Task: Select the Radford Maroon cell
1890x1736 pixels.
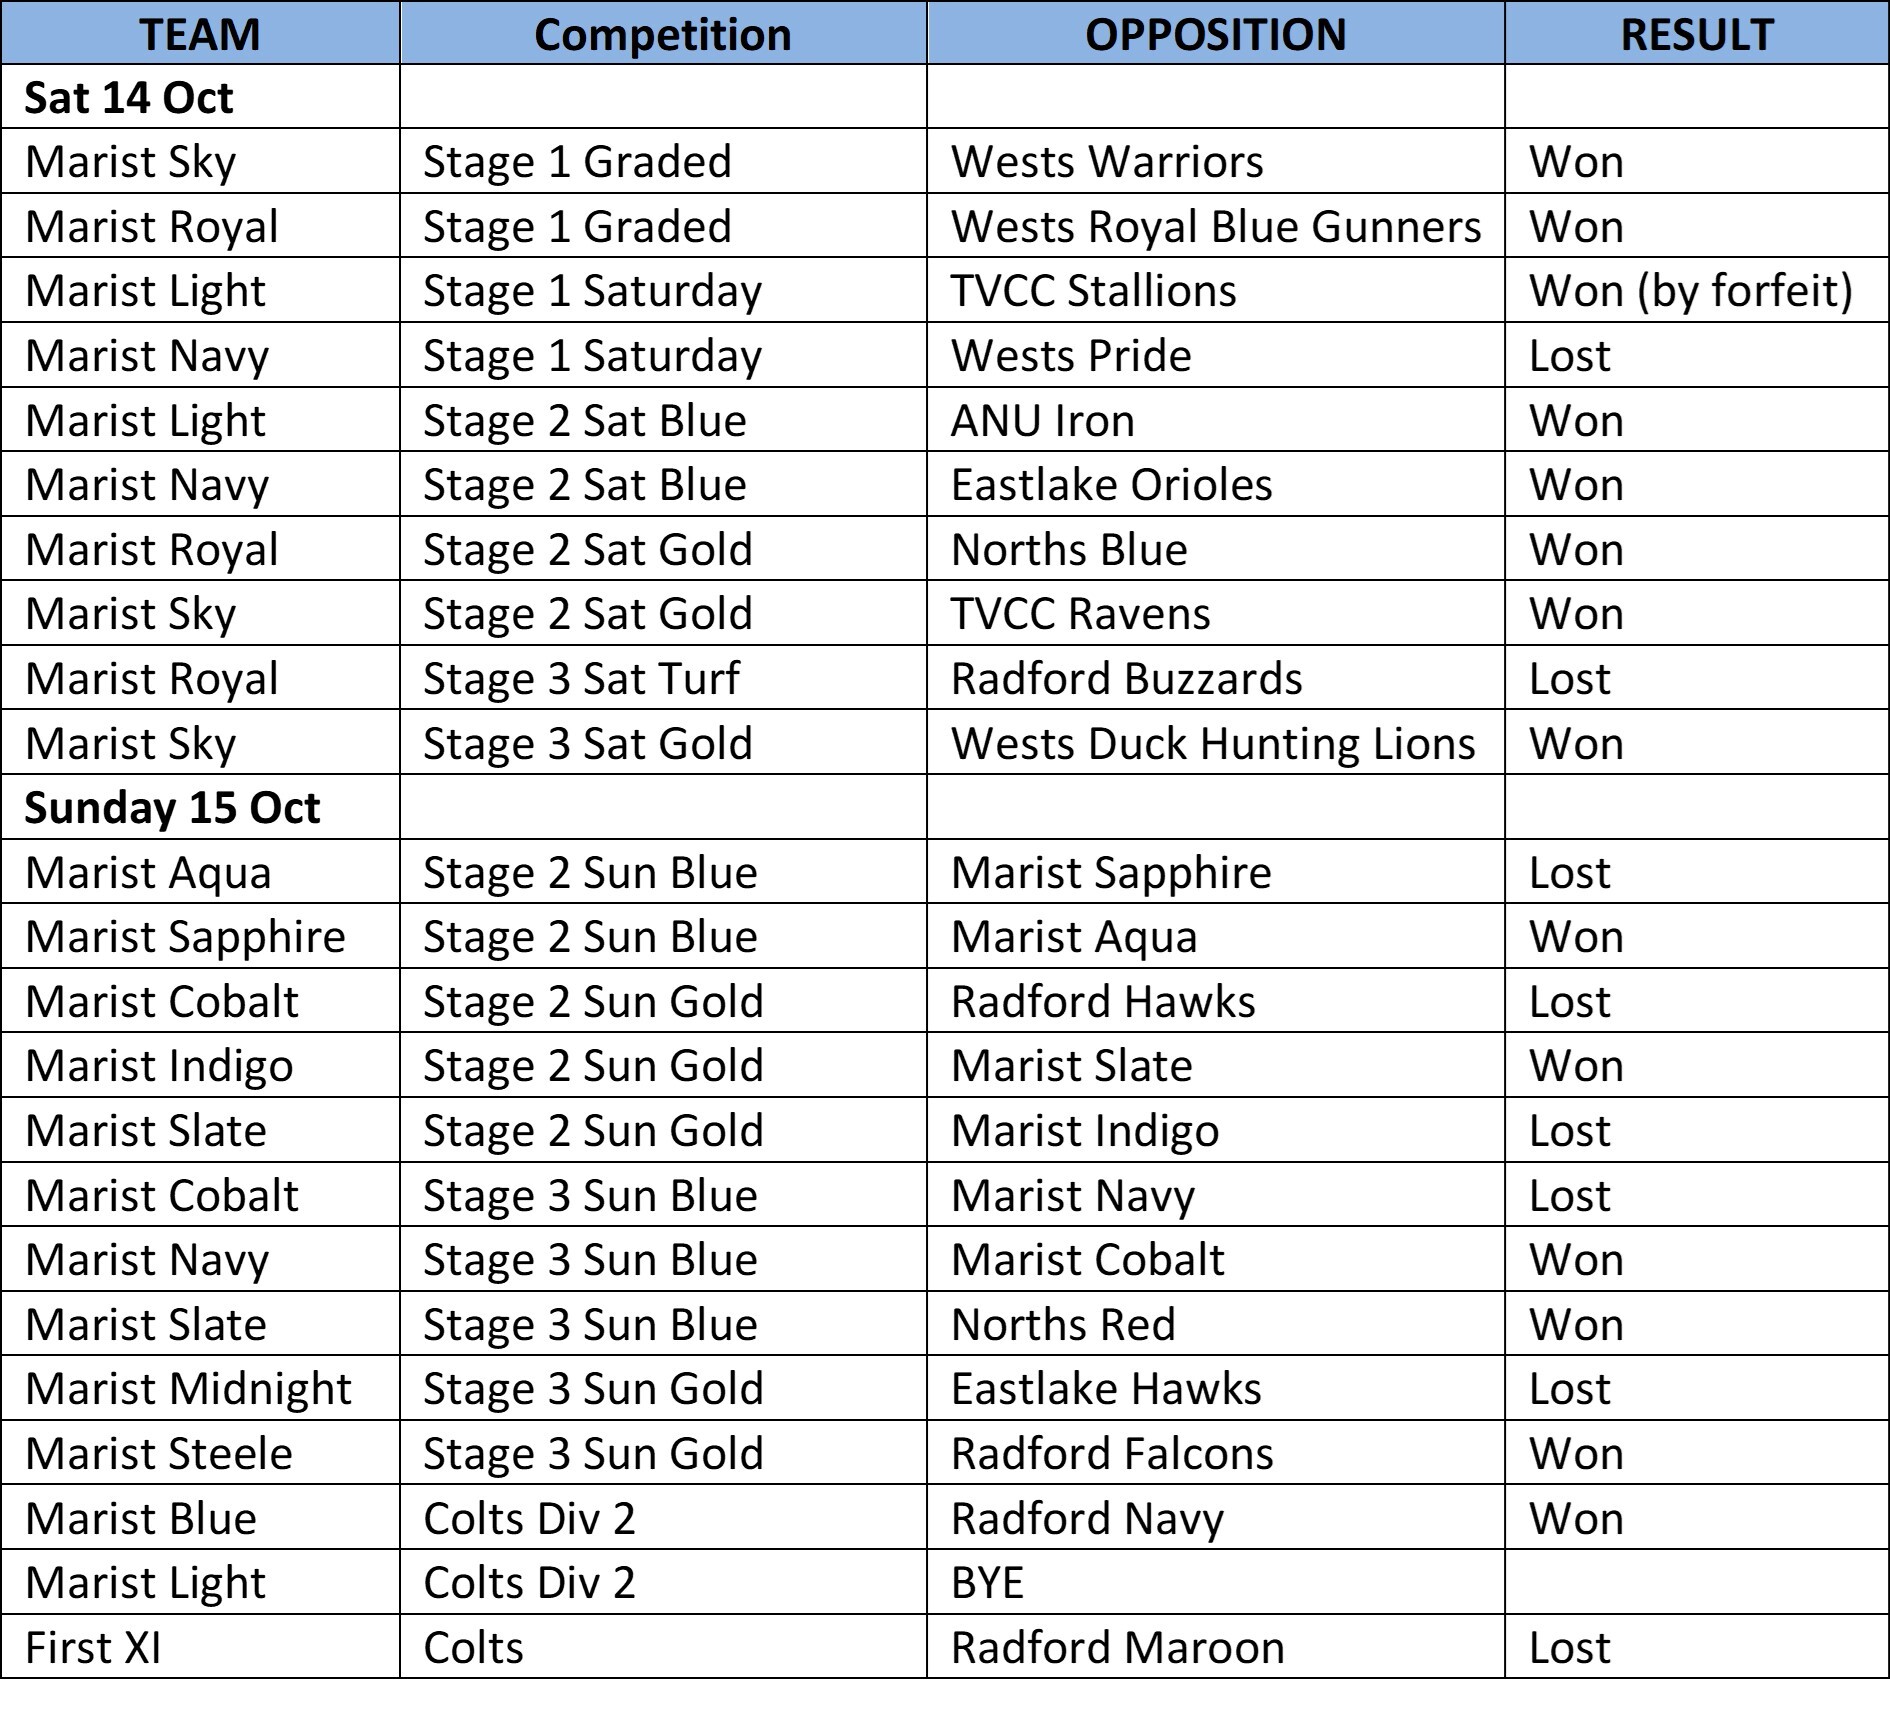Action: pos(1117,1648)
